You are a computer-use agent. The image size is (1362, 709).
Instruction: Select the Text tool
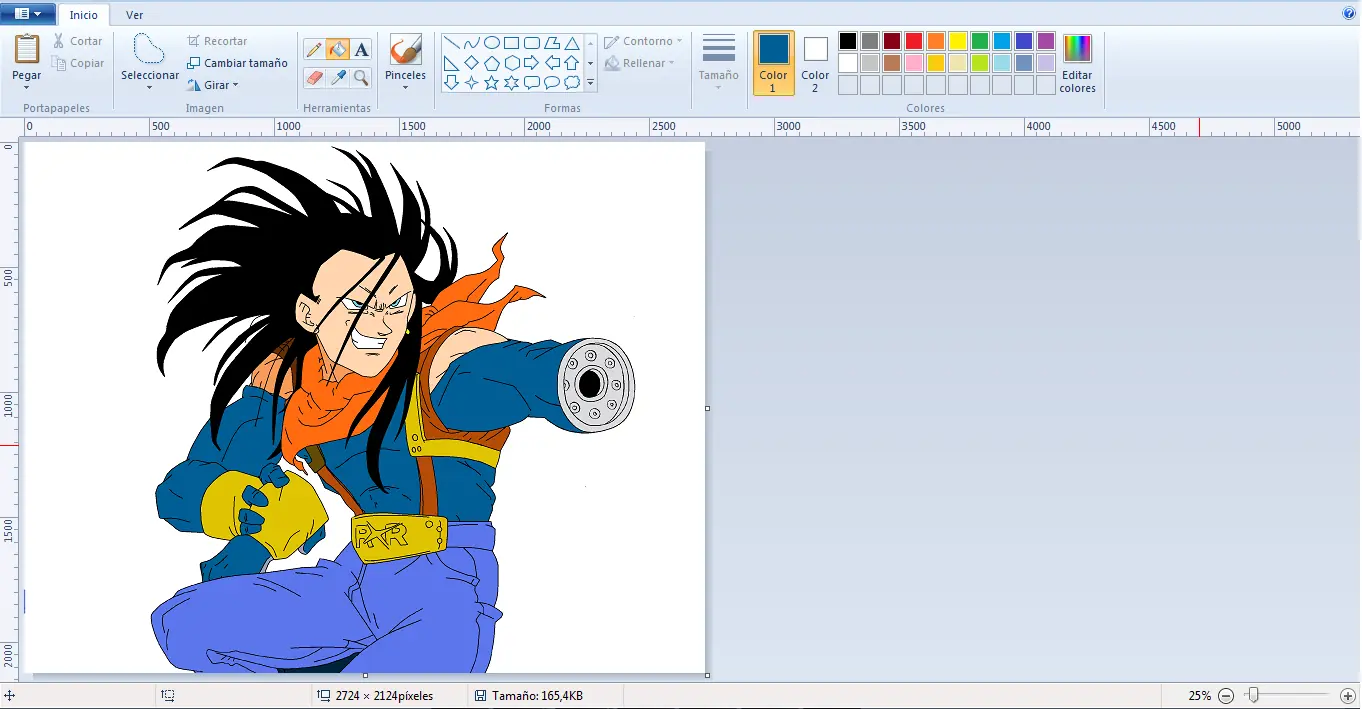pos(362,49)
